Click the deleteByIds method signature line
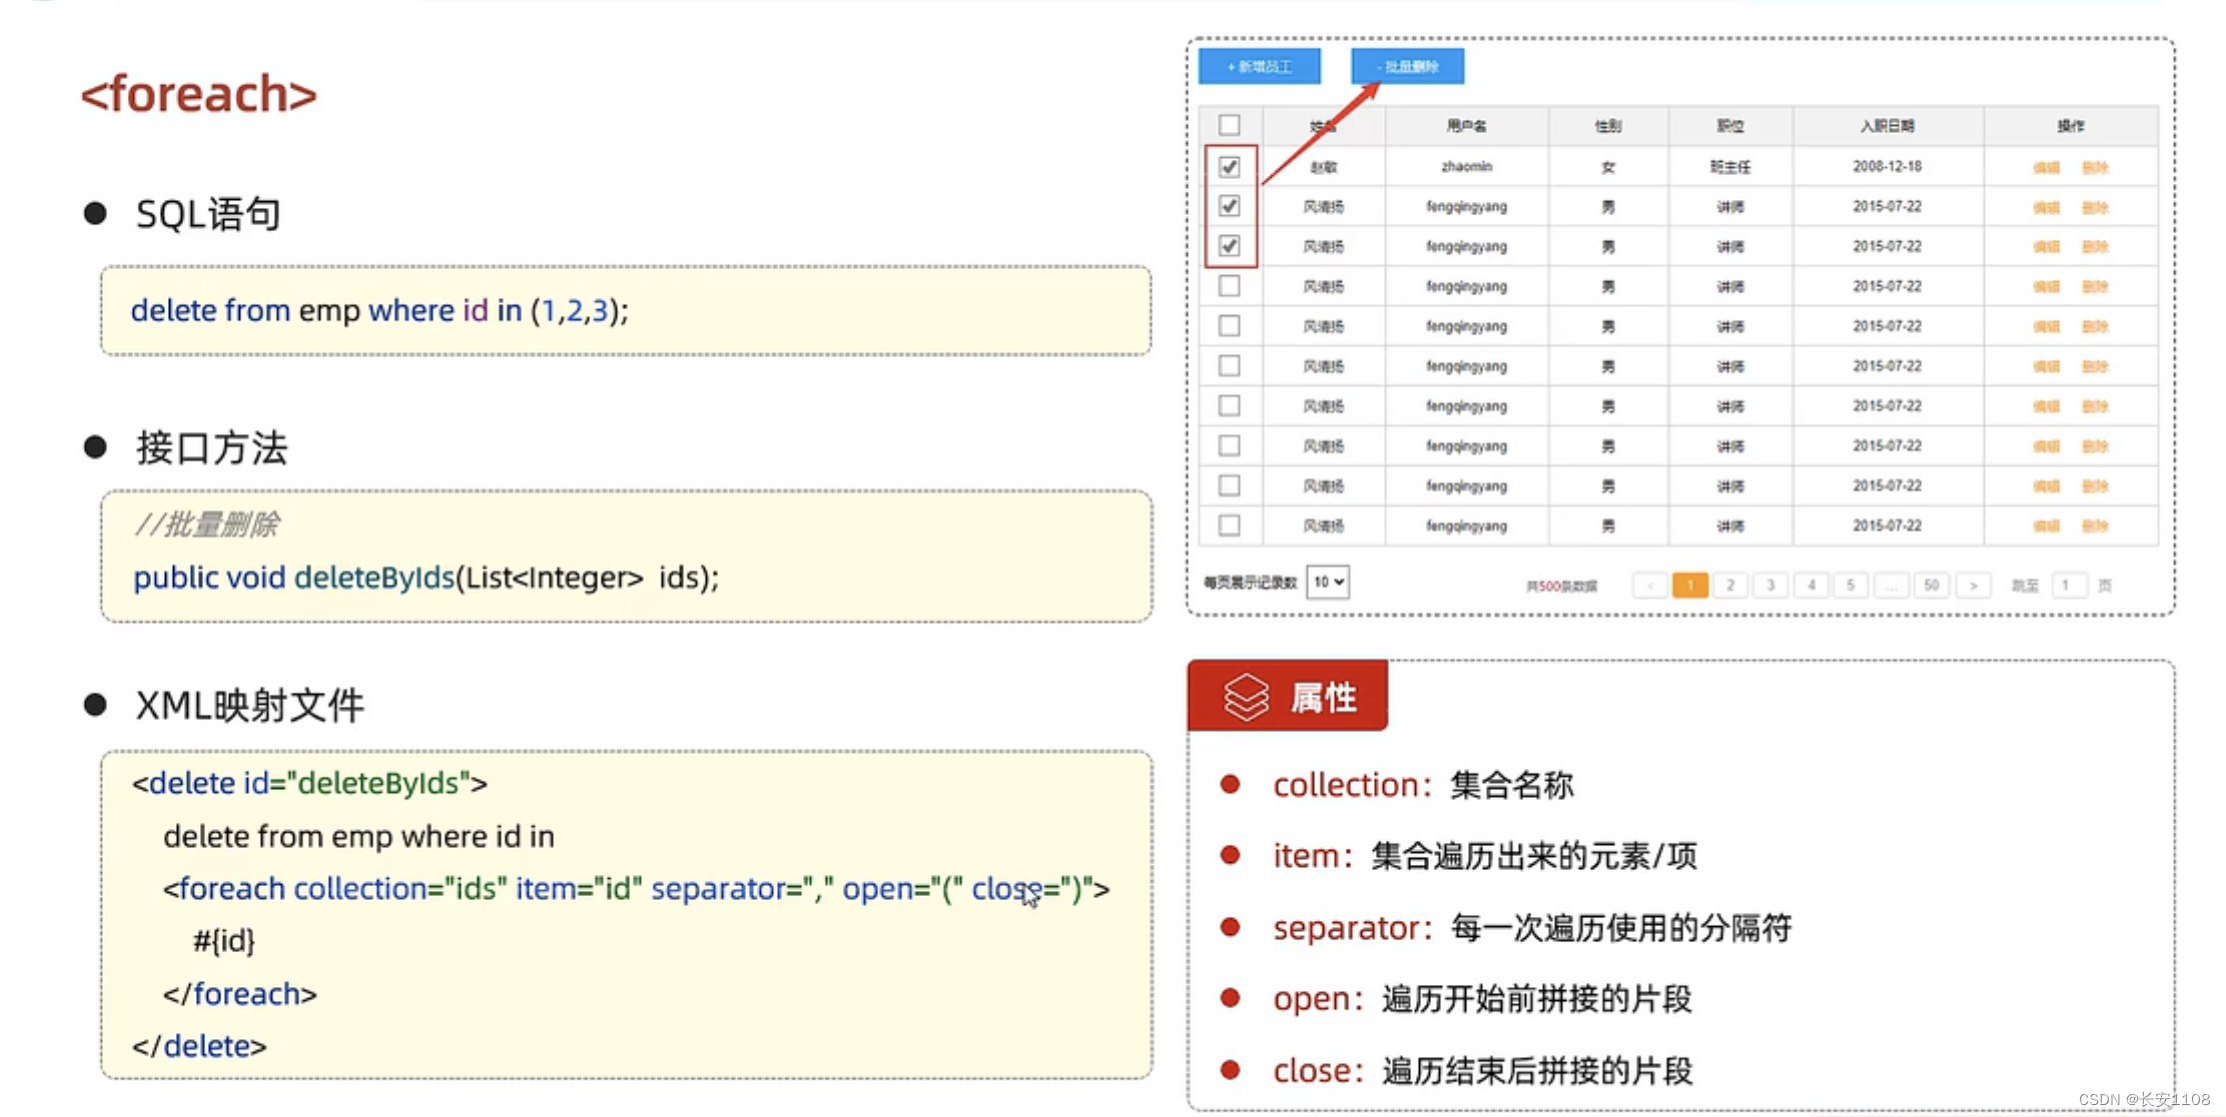Screen dimensions: 2226x1117 coord(426,578)
